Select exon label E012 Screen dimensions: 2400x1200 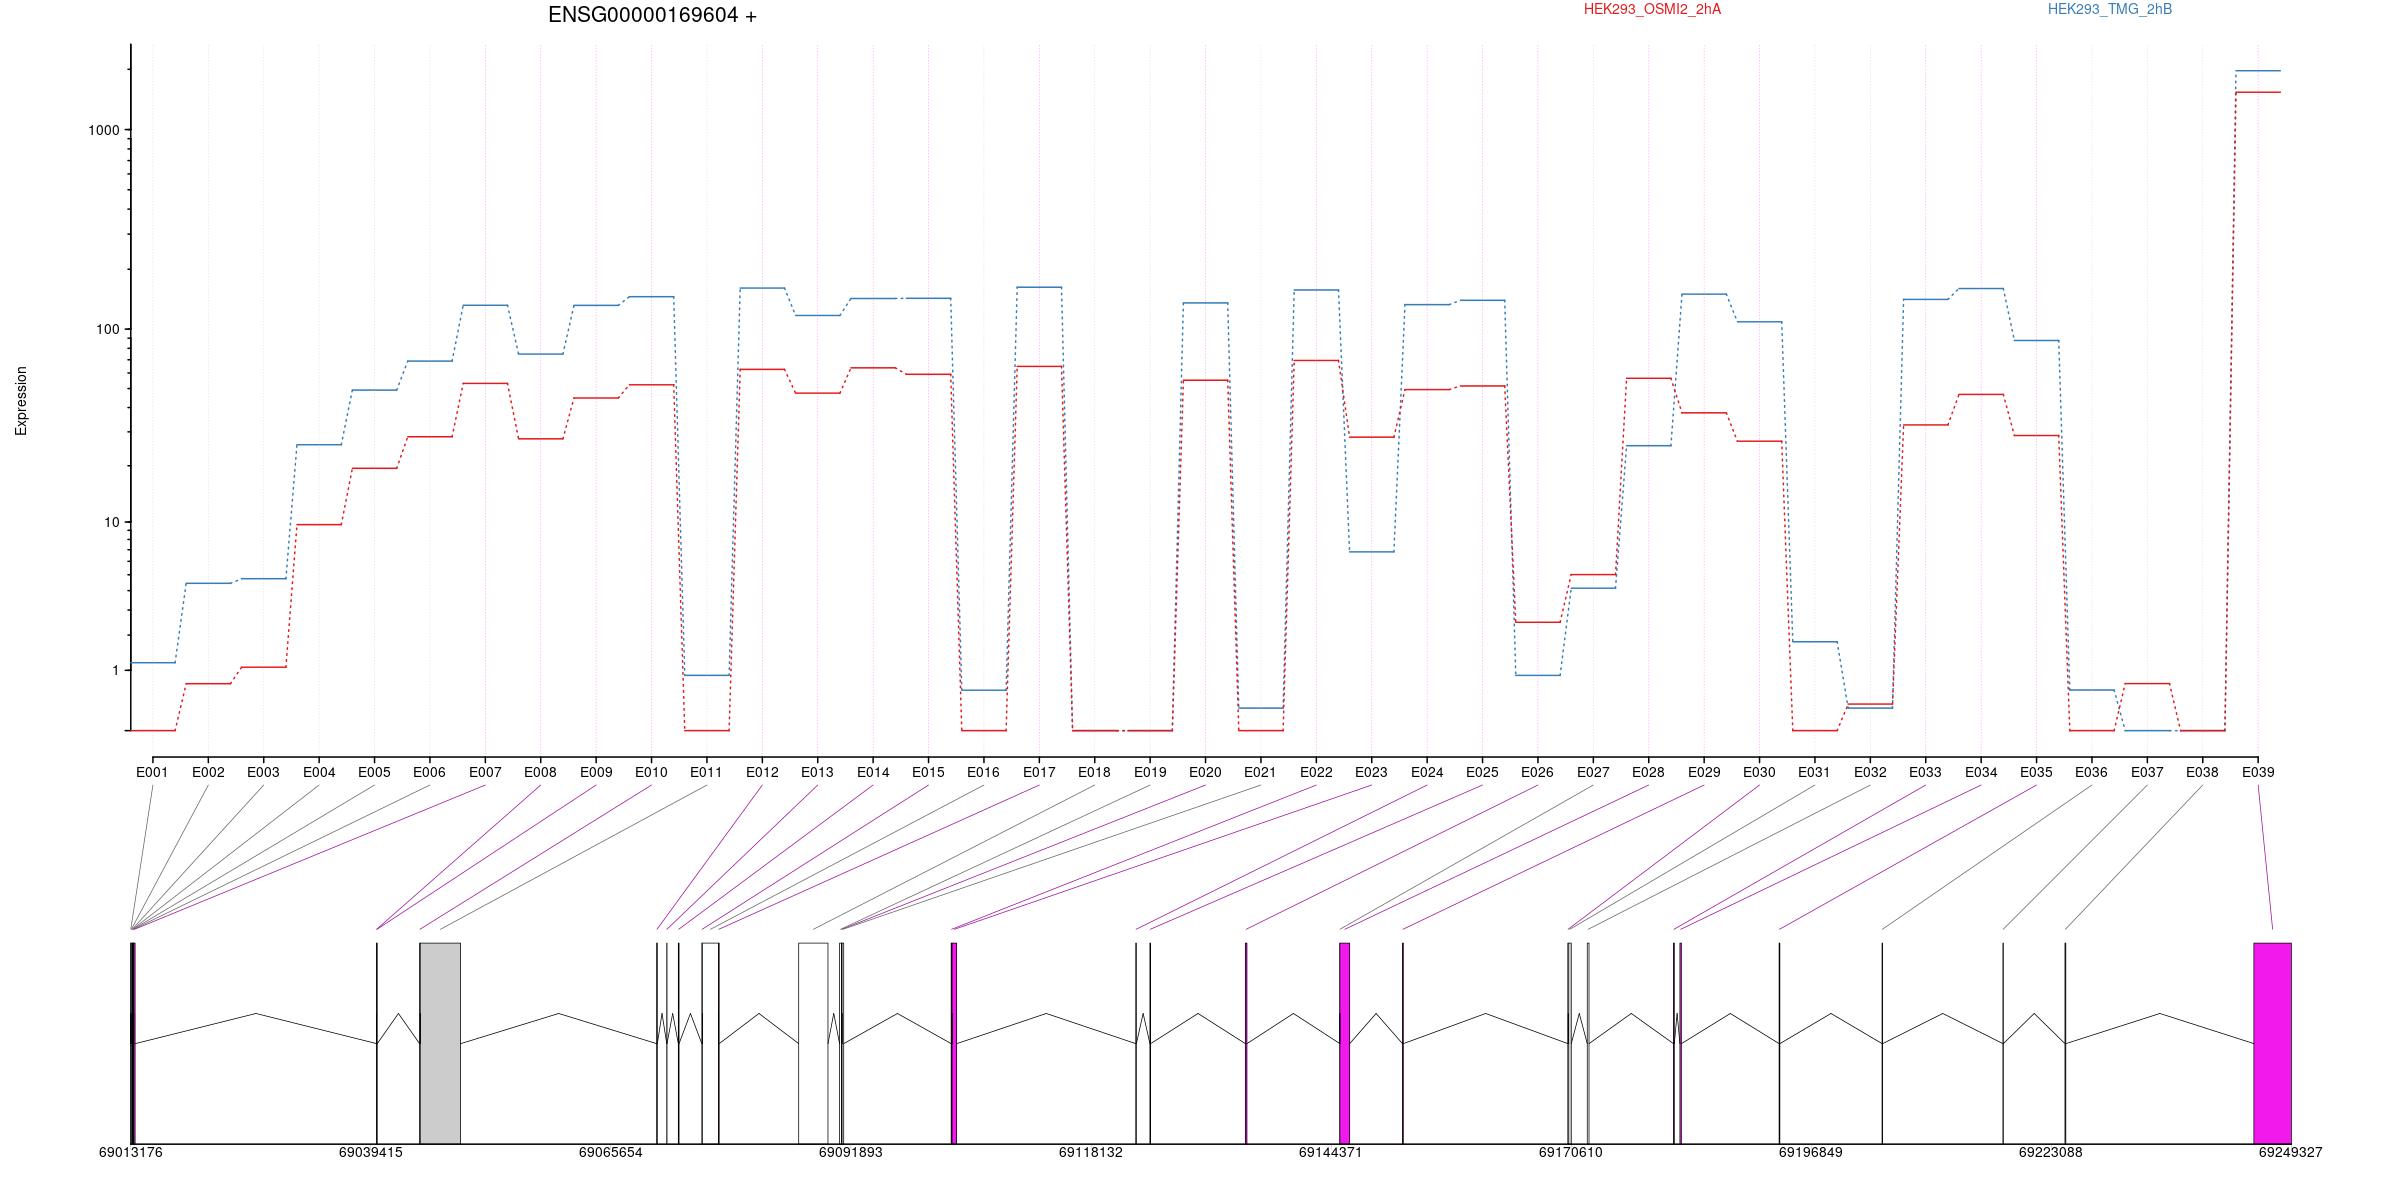[762, 772]
